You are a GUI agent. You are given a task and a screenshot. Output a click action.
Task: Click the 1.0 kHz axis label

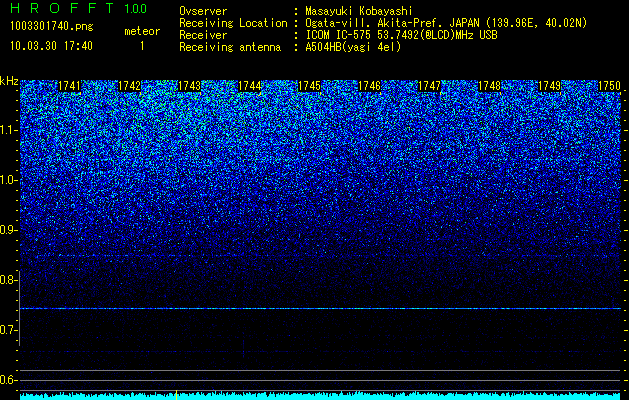pyautogui.click(x=8, y=180)
